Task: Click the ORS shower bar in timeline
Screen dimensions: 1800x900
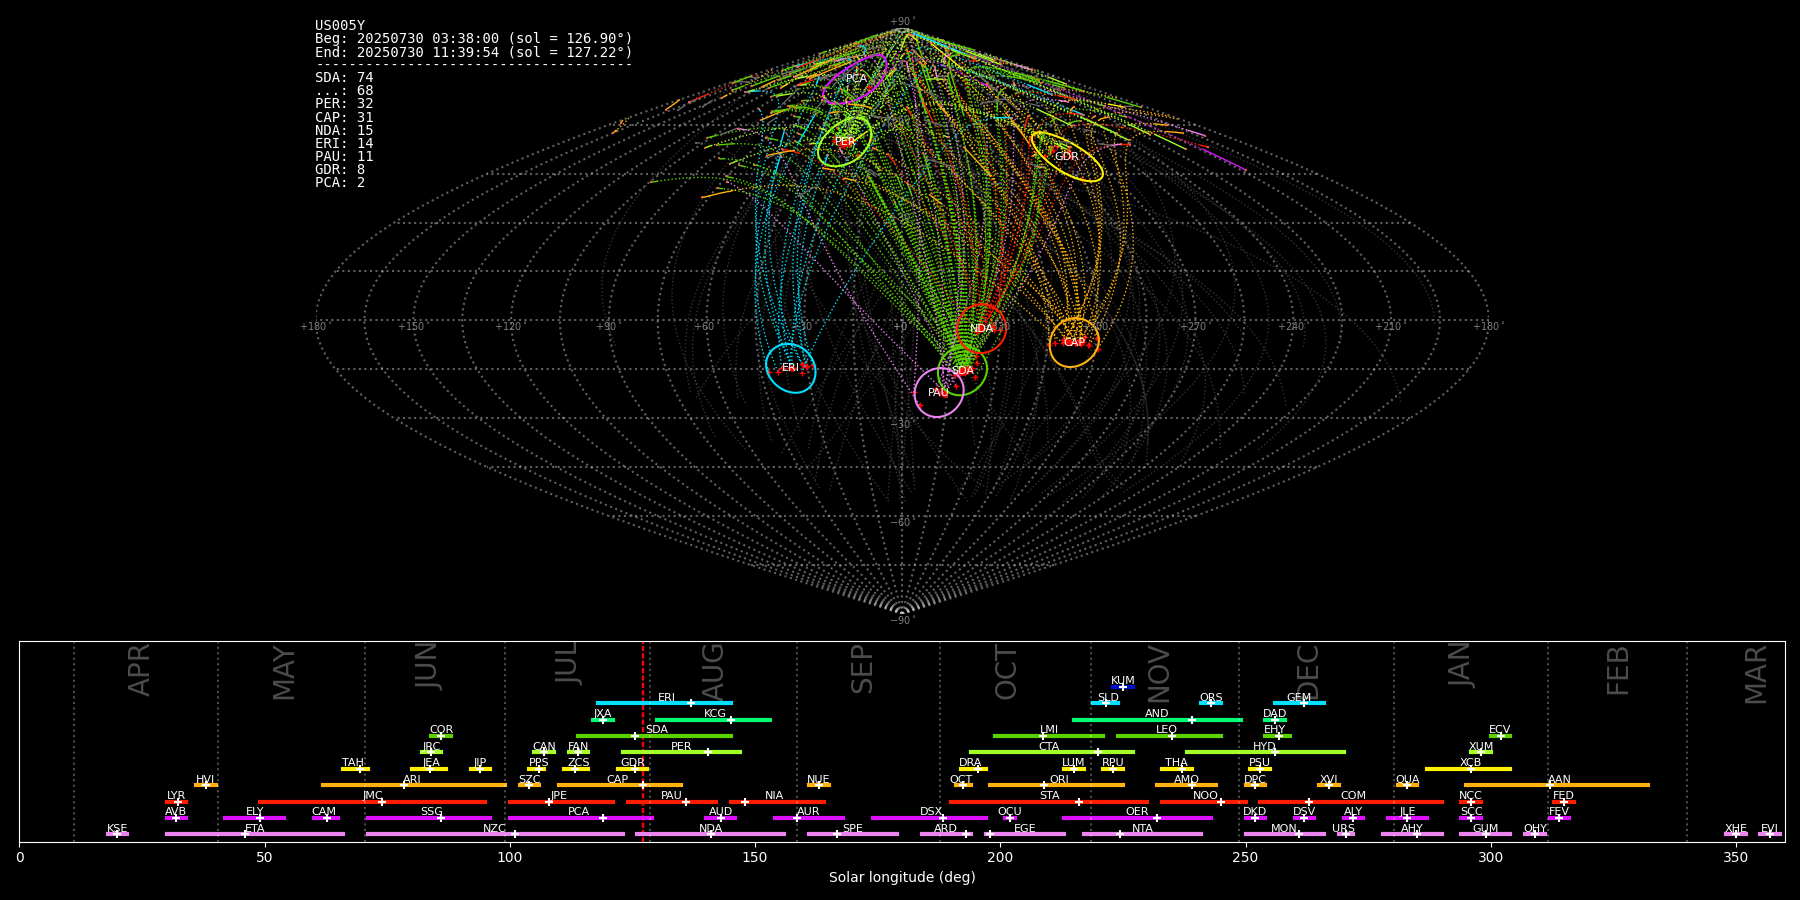Action: tap(1211, 703)
